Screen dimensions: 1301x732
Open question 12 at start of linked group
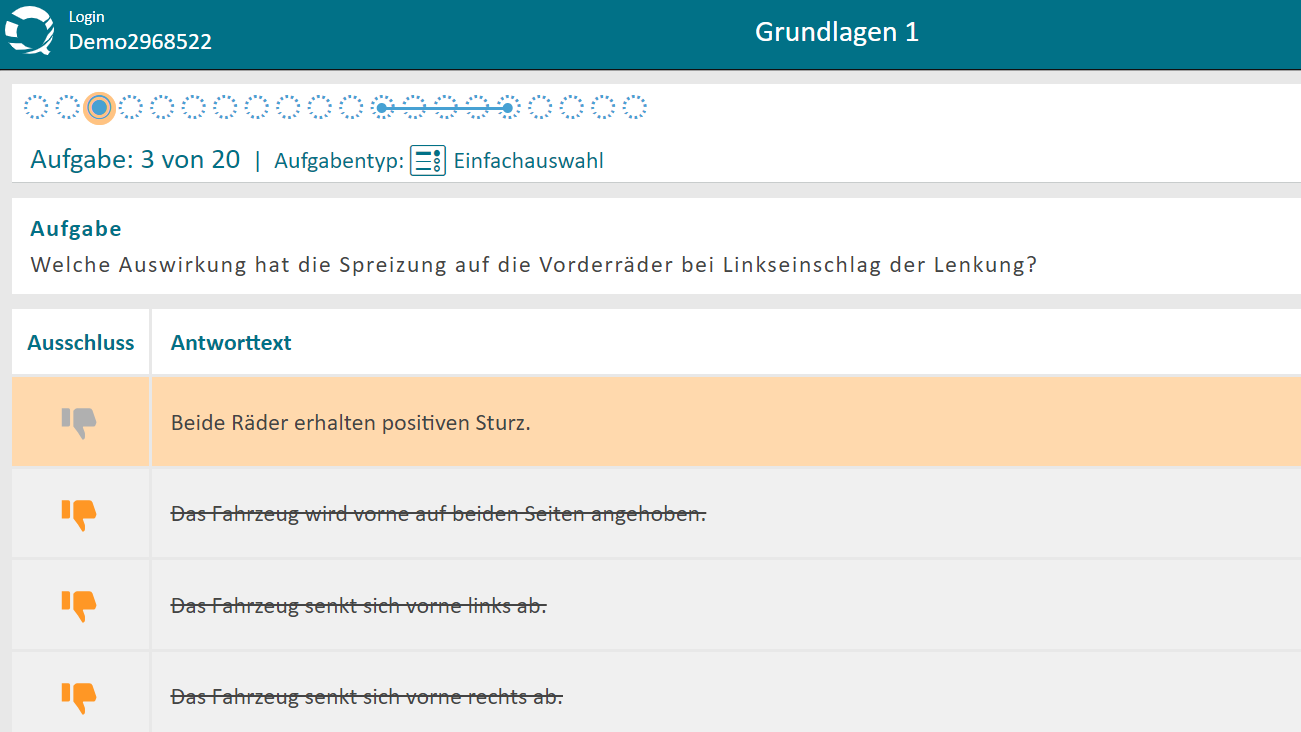(x=382, y=107)
